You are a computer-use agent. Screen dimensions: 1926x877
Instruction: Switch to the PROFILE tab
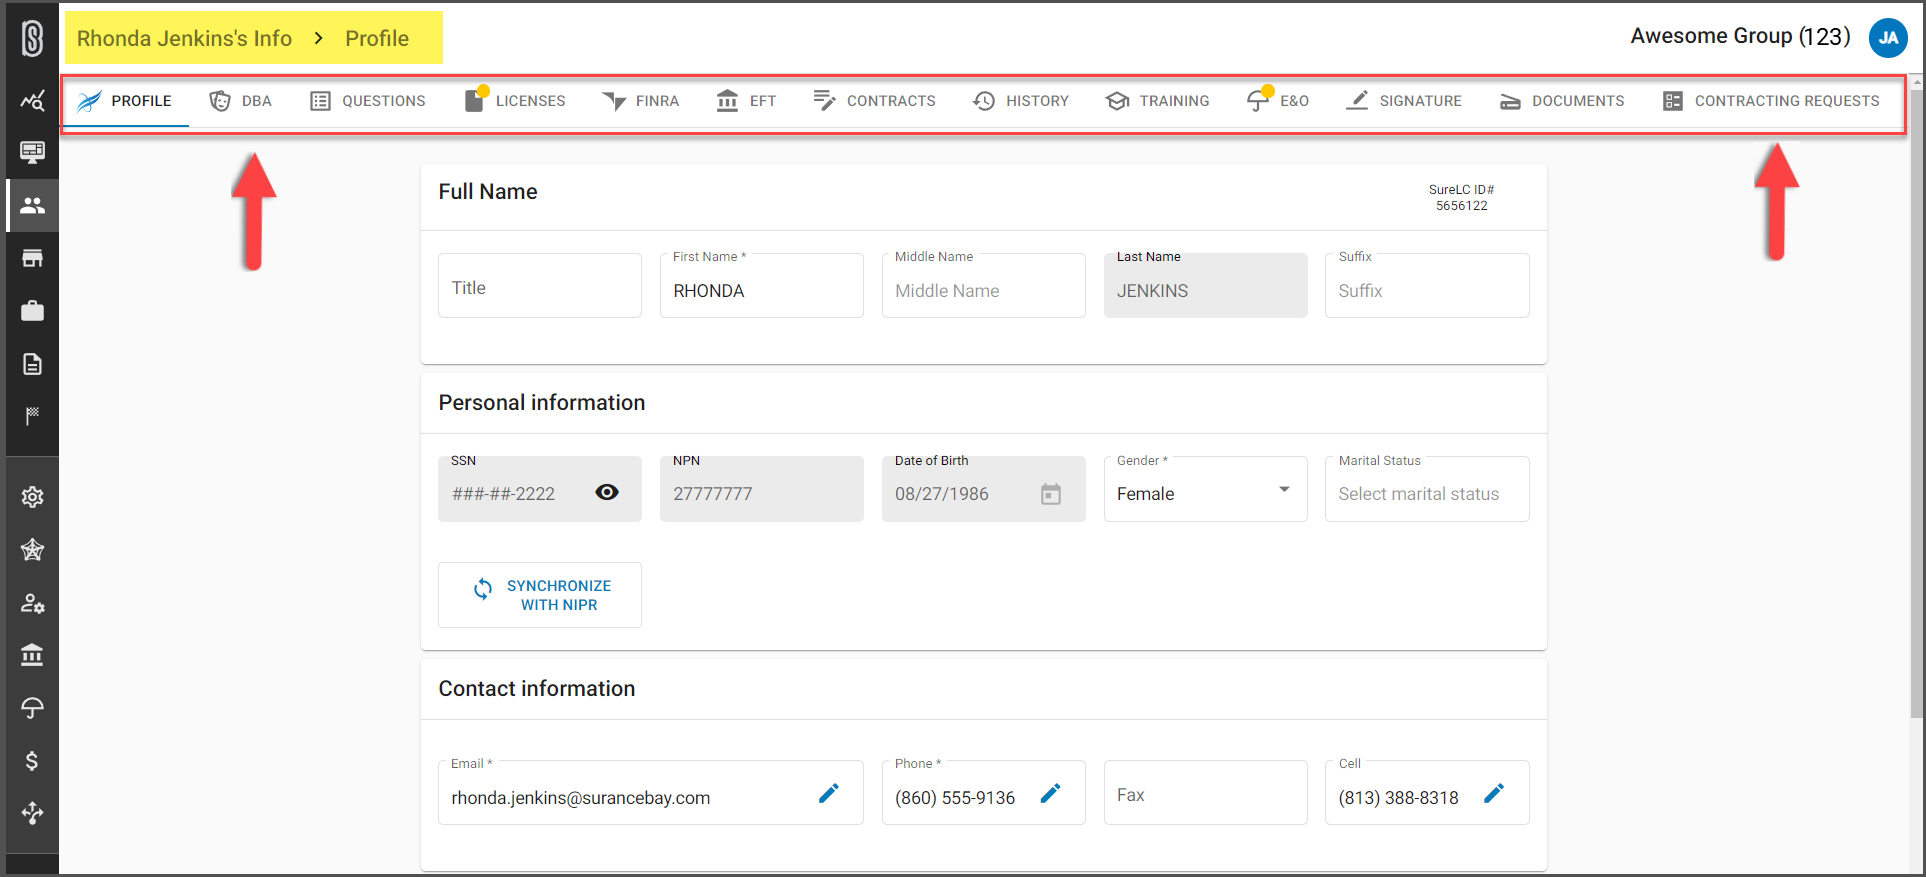click(125, 101)
